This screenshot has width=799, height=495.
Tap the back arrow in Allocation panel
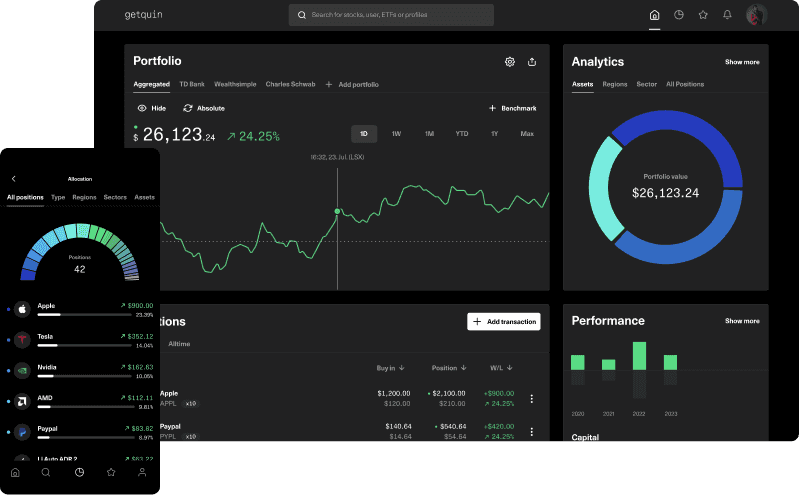14,178
